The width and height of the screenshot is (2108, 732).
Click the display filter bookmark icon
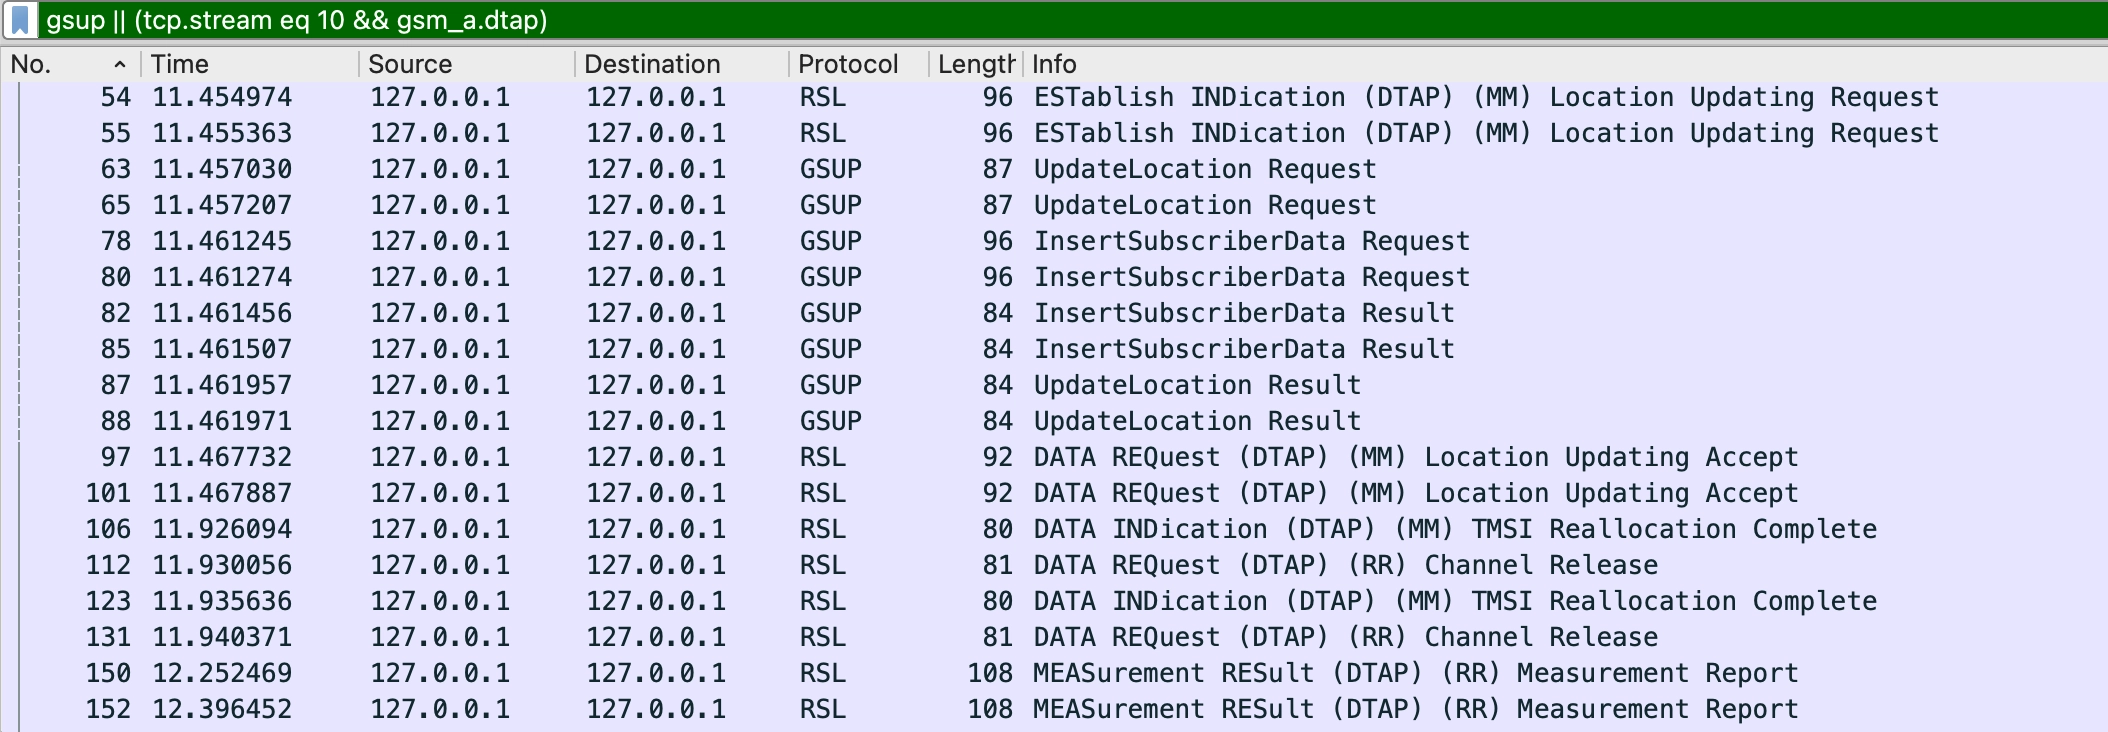[x=20, y=20]
